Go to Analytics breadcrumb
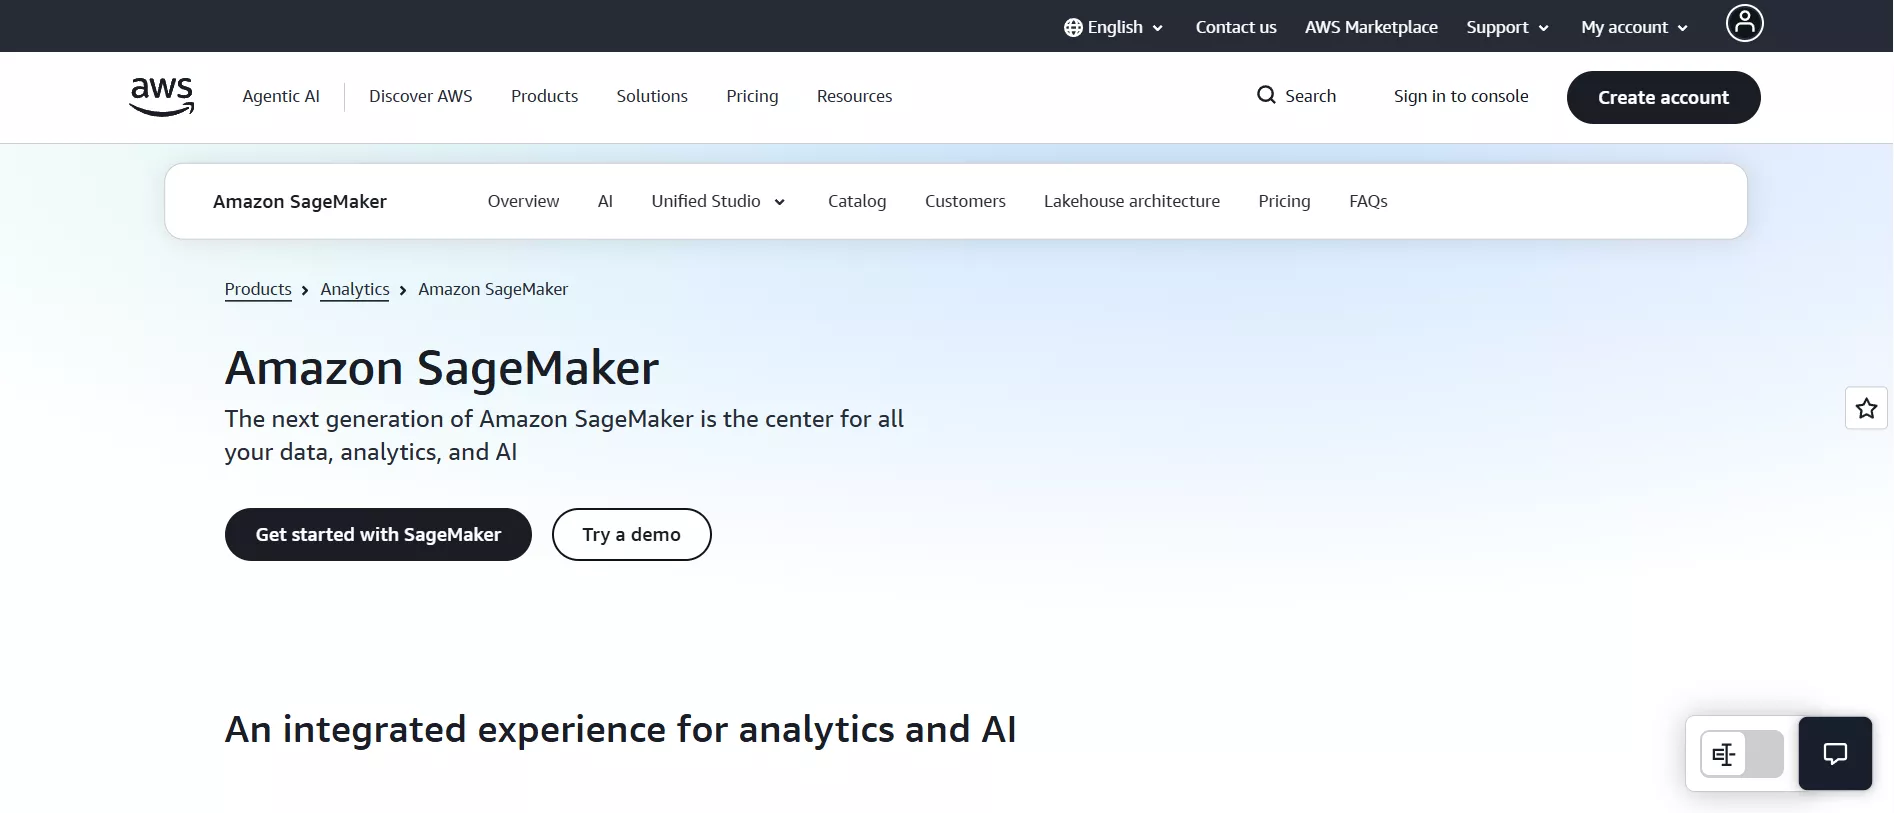The image size is (1894, 813). click(355, 289)
